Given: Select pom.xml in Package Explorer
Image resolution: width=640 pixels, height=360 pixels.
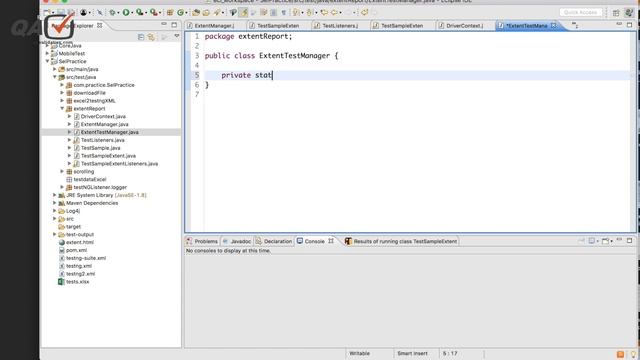Looking at the screenshot, I should (x=76, y=250).
